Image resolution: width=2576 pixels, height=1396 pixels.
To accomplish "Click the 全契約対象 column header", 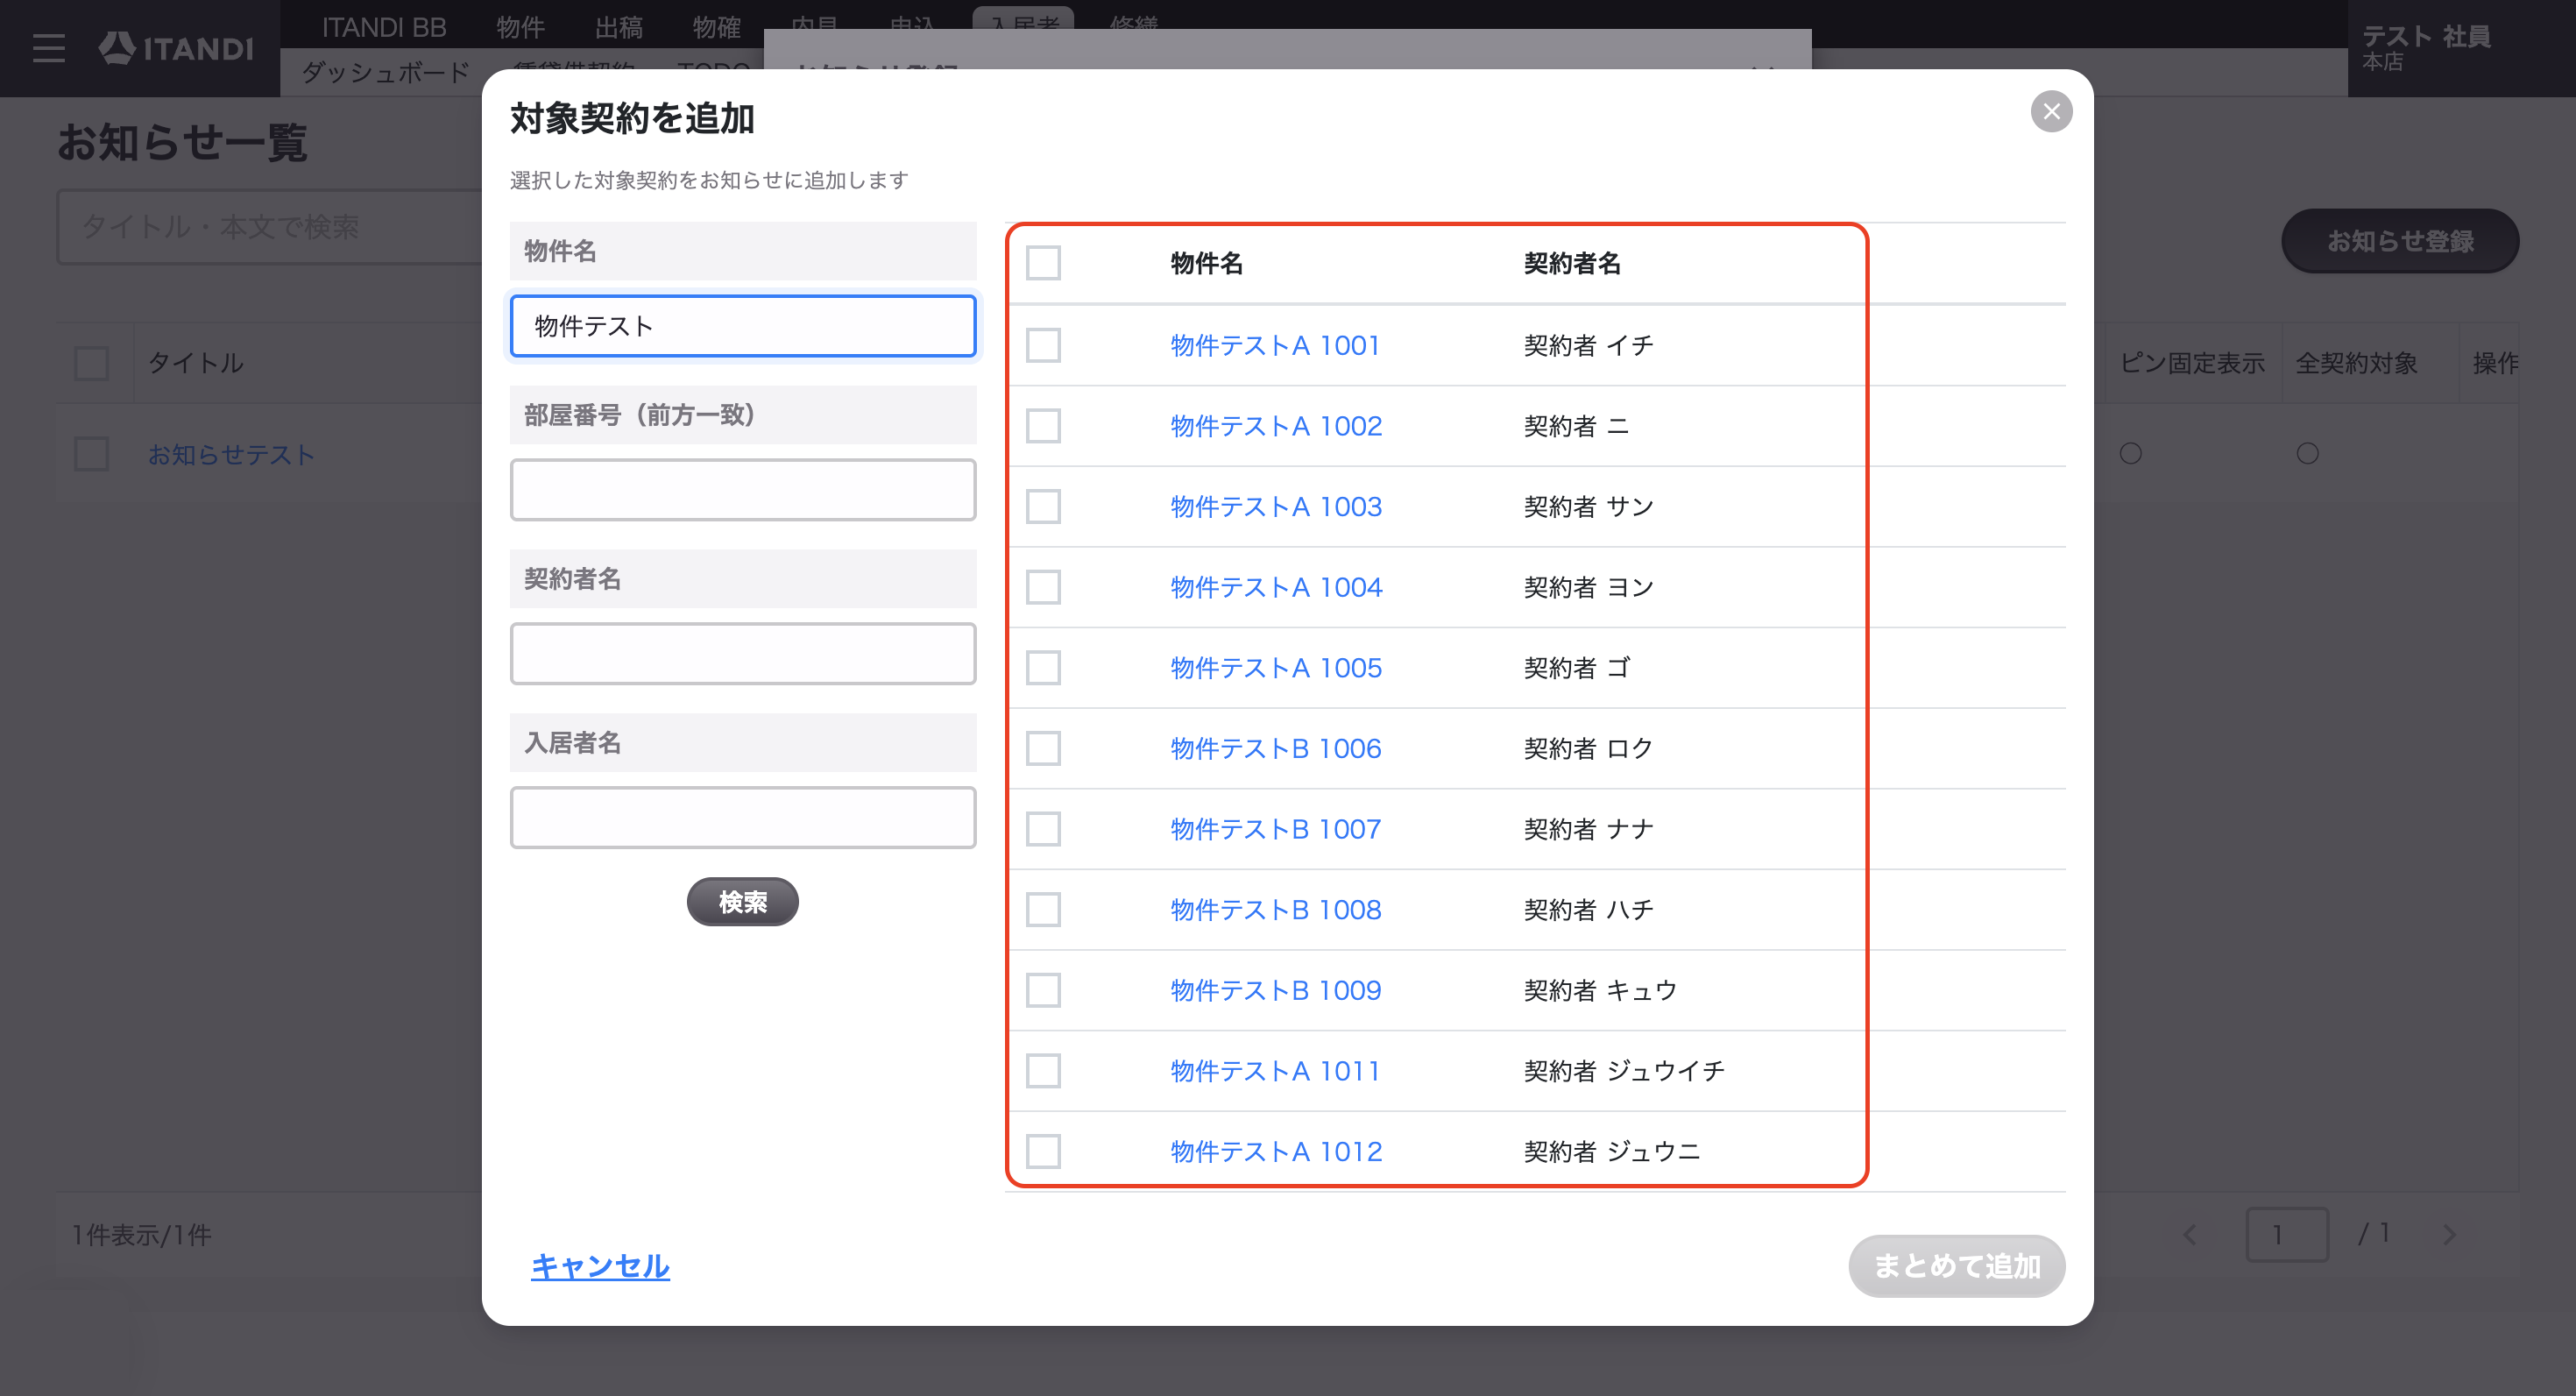I will pyautogui.click(x=2356, y=363).
